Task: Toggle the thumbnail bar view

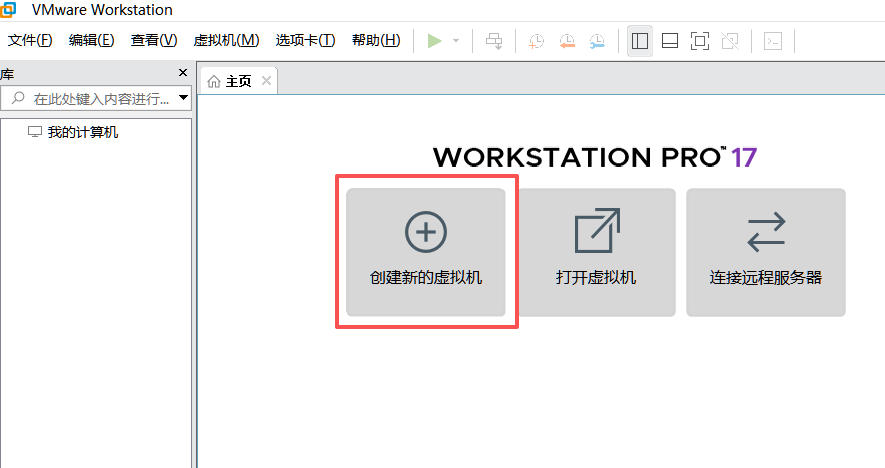Action: (x=670, y=41)
